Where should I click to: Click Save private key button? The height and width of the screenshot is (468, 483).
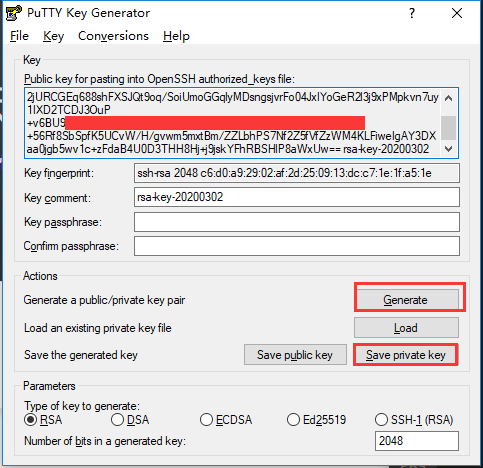[x=406, y=355]
